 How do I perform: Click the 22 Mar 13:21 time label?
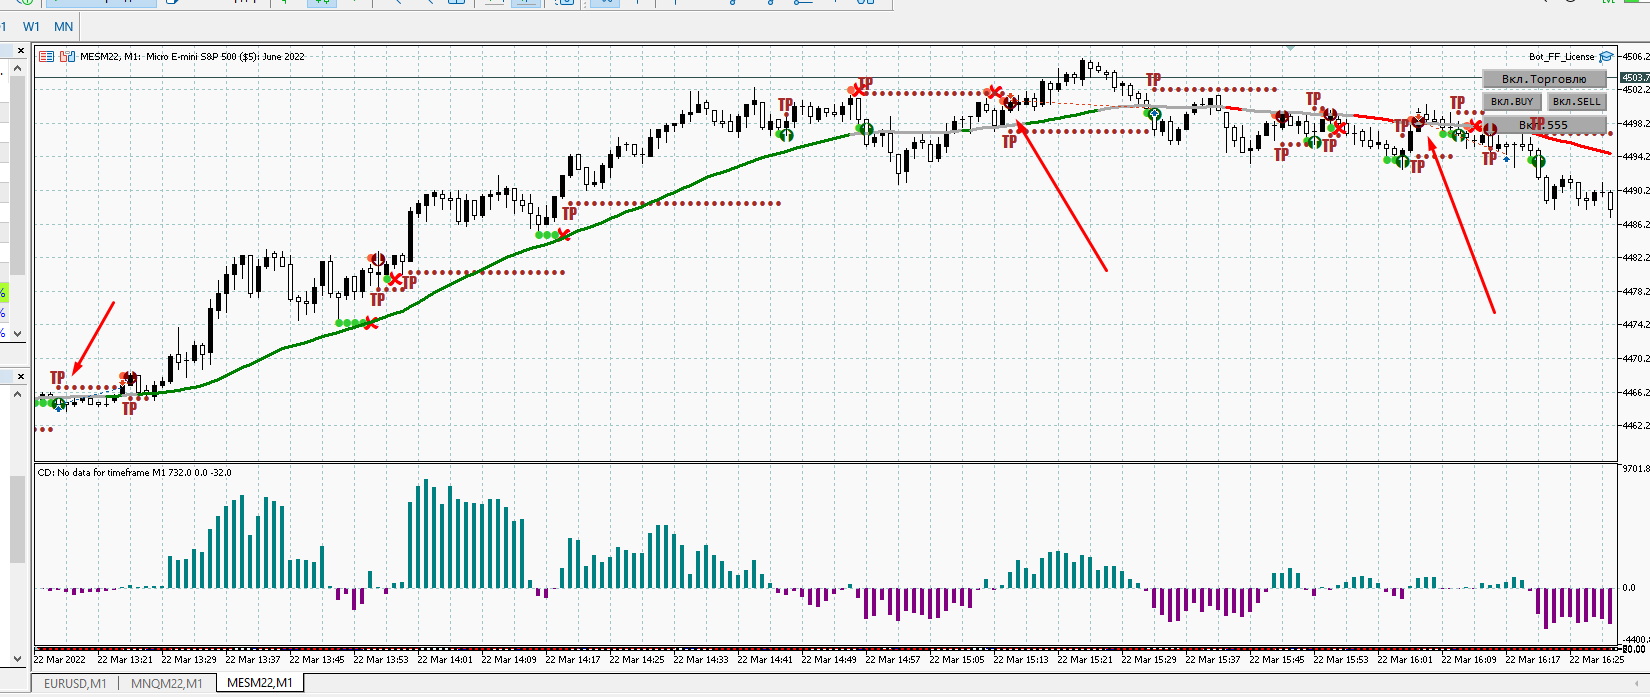[125, 660]
